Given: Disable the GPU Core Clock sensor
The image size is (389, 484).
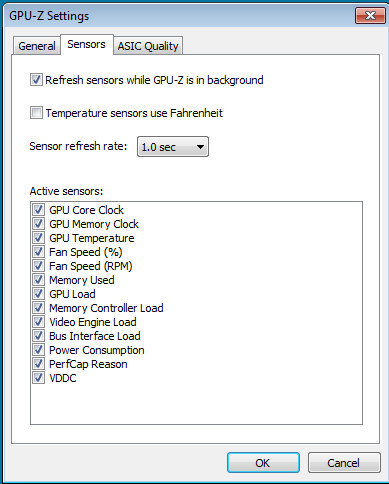Looking at the screenshot, I should coord(38,210).
